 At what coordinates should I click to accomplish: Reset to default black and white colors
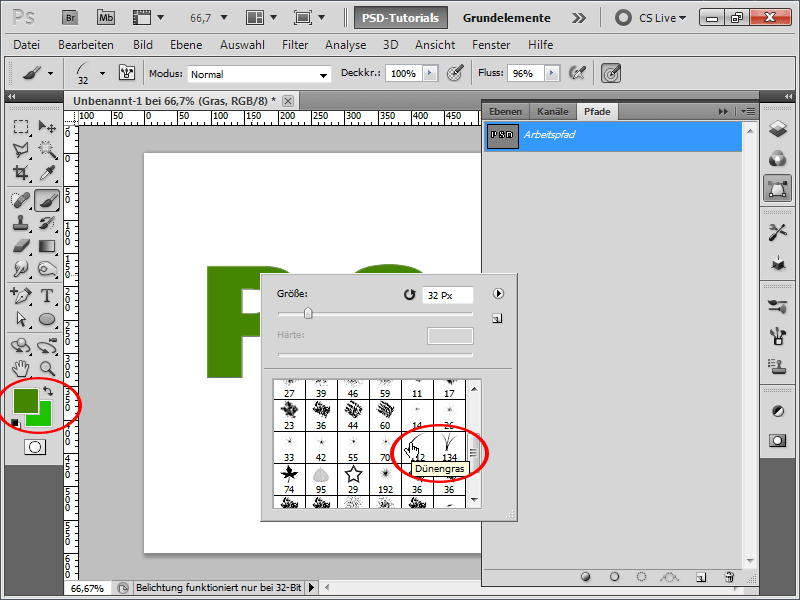coord(15,422)
